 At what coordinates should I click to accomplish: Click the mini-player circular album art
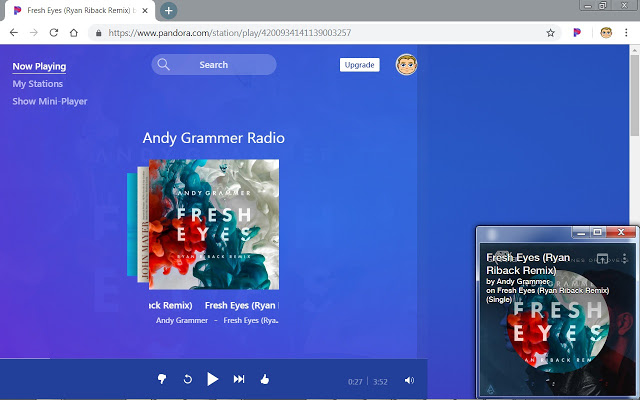point(558,322)
